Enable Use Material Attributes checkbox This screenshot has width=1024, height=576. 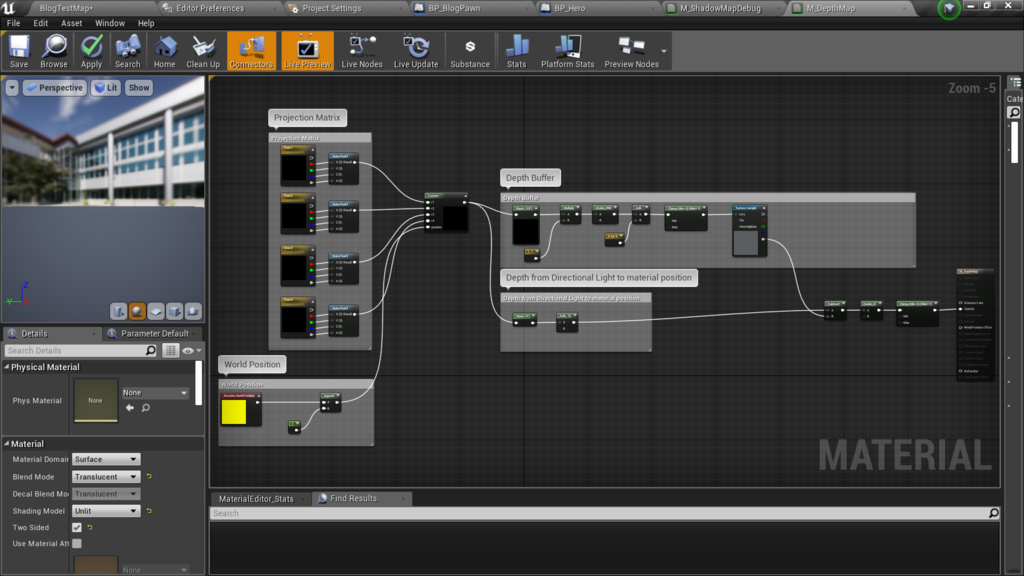point(77,543)
